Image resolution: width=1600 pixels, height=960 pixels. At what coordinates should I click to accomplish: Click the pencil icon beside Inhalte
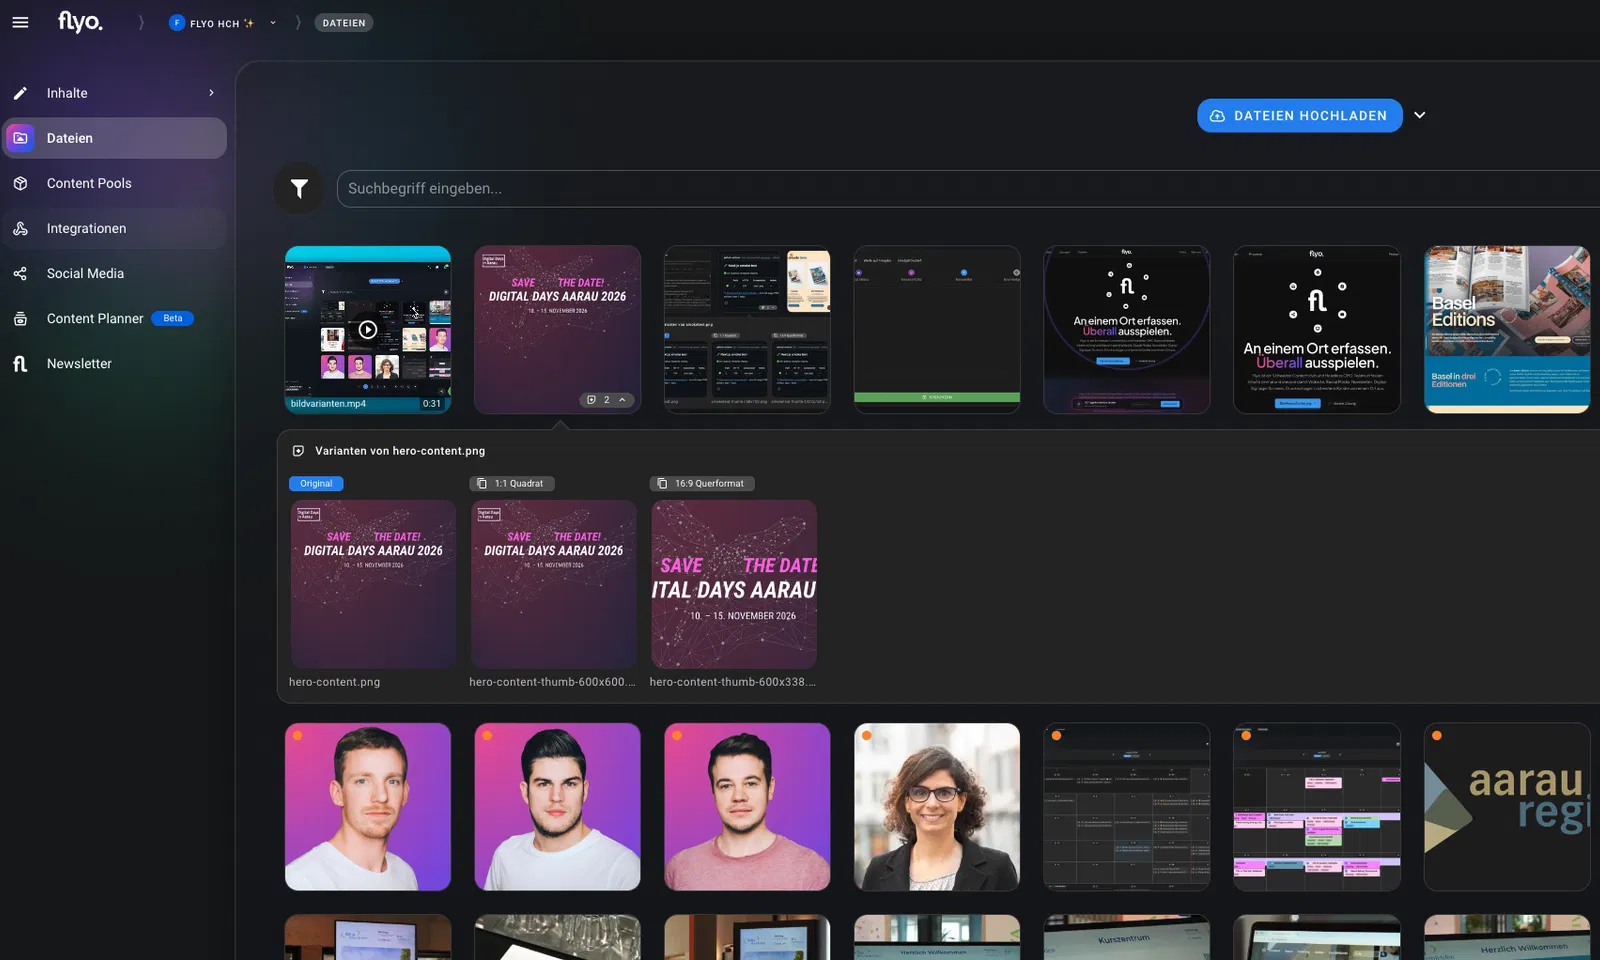(x=20, y=93)
